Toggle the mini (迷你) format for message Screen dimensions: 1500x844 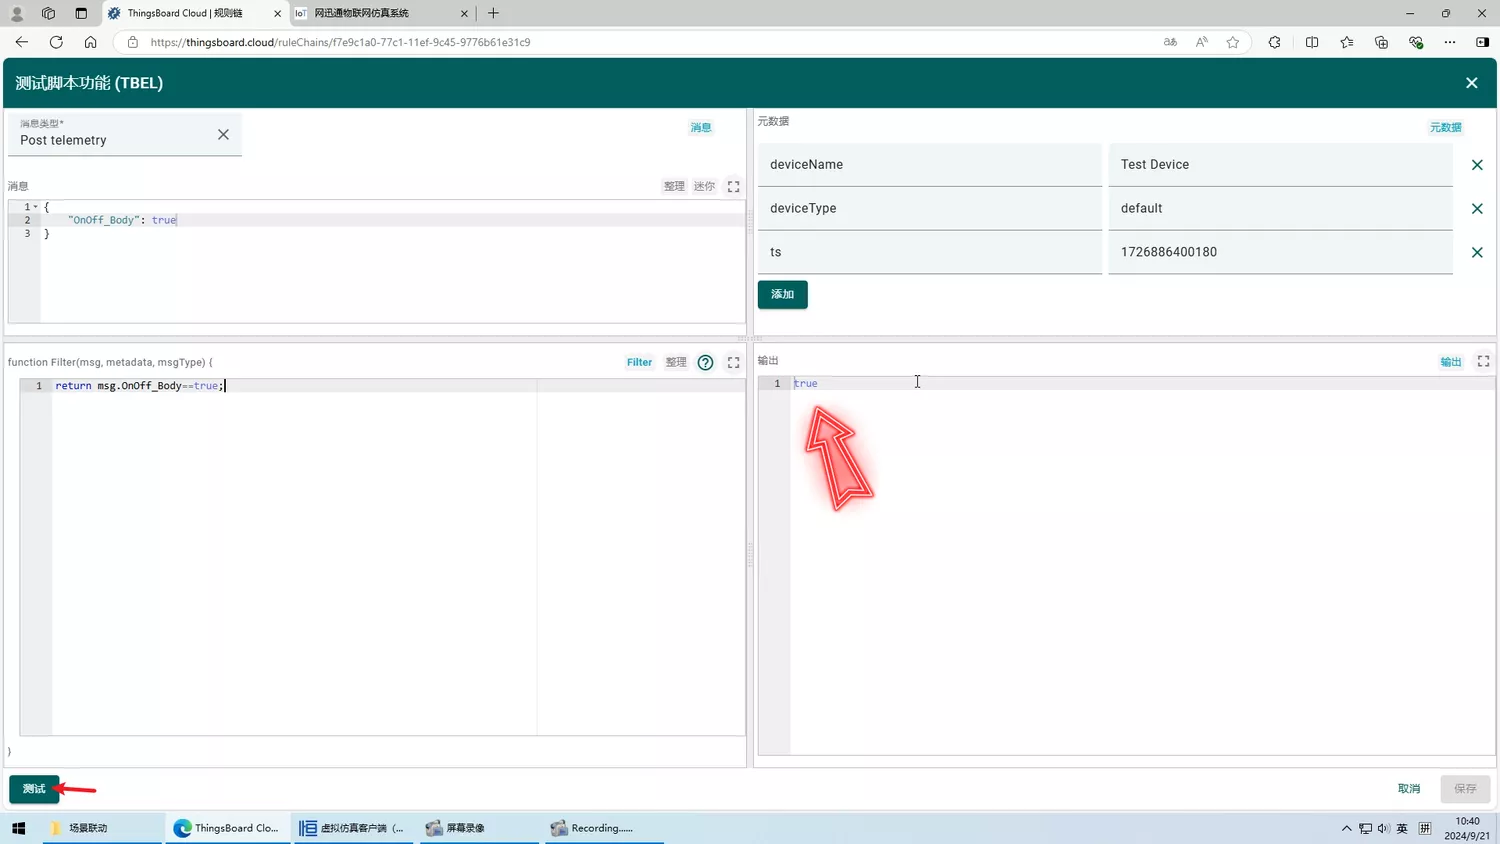(704, 187)
